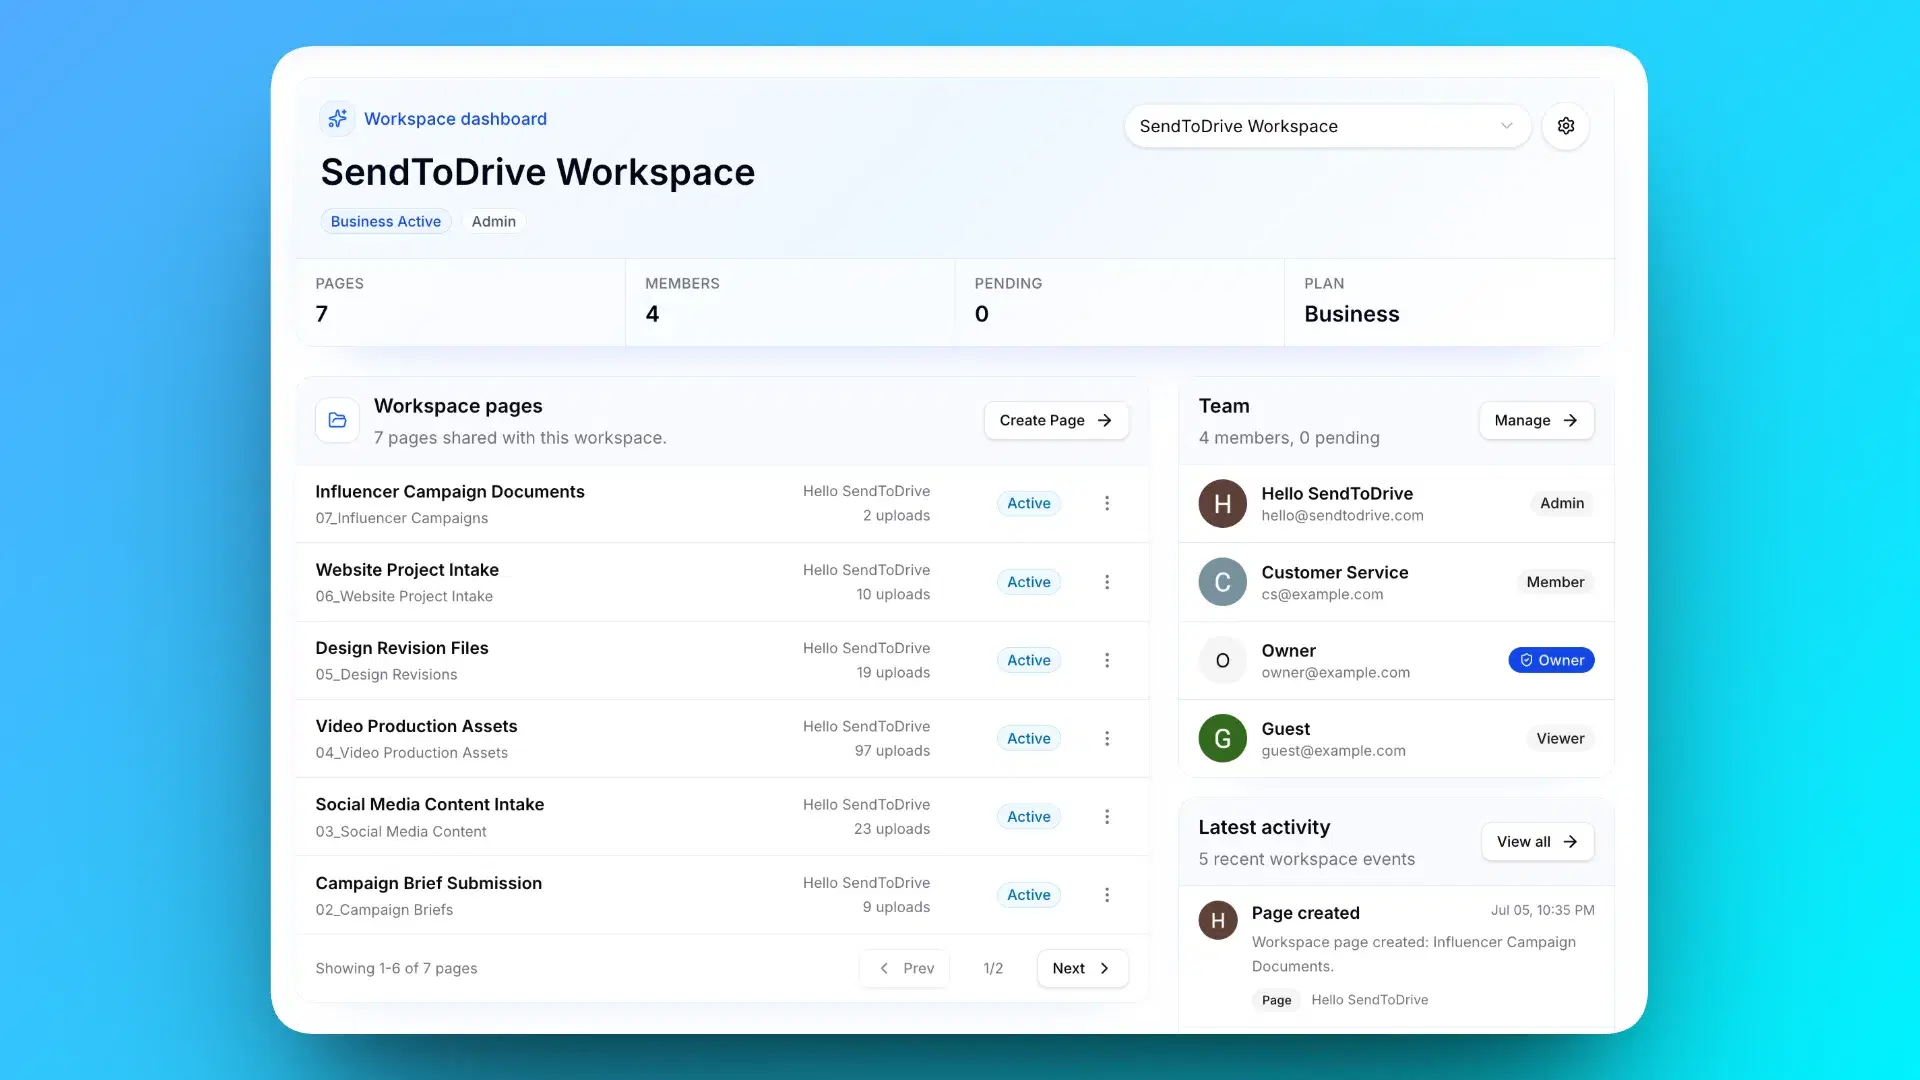This screenshot has height=1080, width=1920.
Task: Open options menu for Design Revision Files
Action: click(x=1107, y=660)
